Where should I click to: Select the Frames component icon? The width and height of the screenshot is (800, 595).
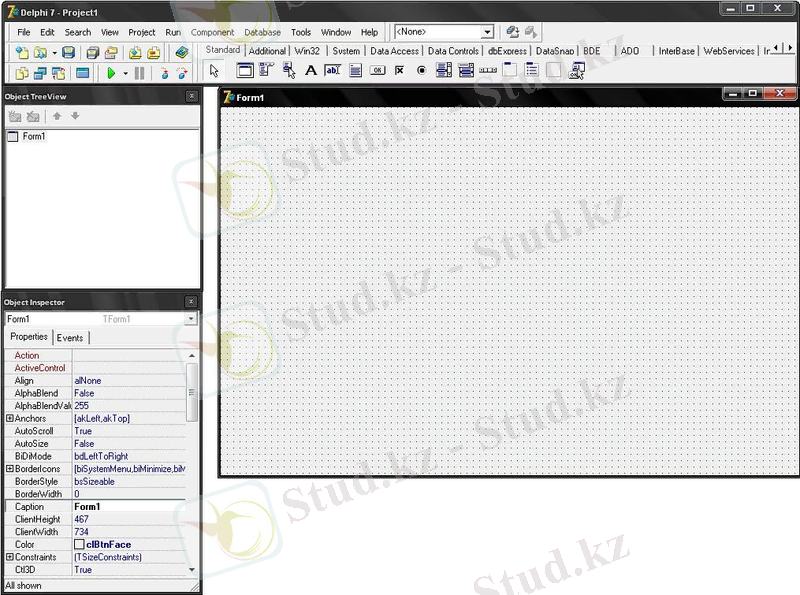[x=245, y=70]
